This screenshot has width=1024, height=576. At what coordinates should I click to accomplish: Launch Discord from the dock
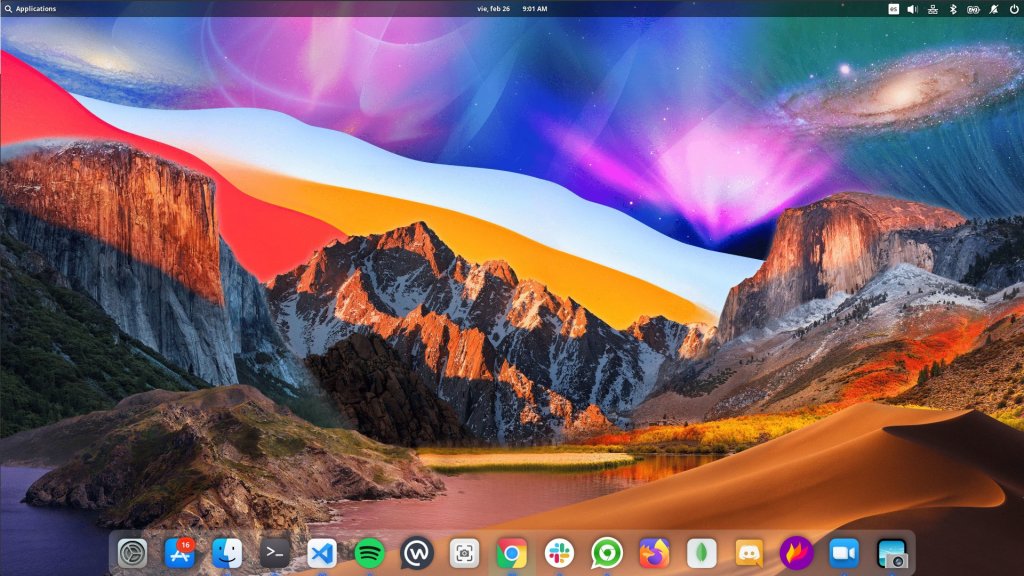click(749, 553)
